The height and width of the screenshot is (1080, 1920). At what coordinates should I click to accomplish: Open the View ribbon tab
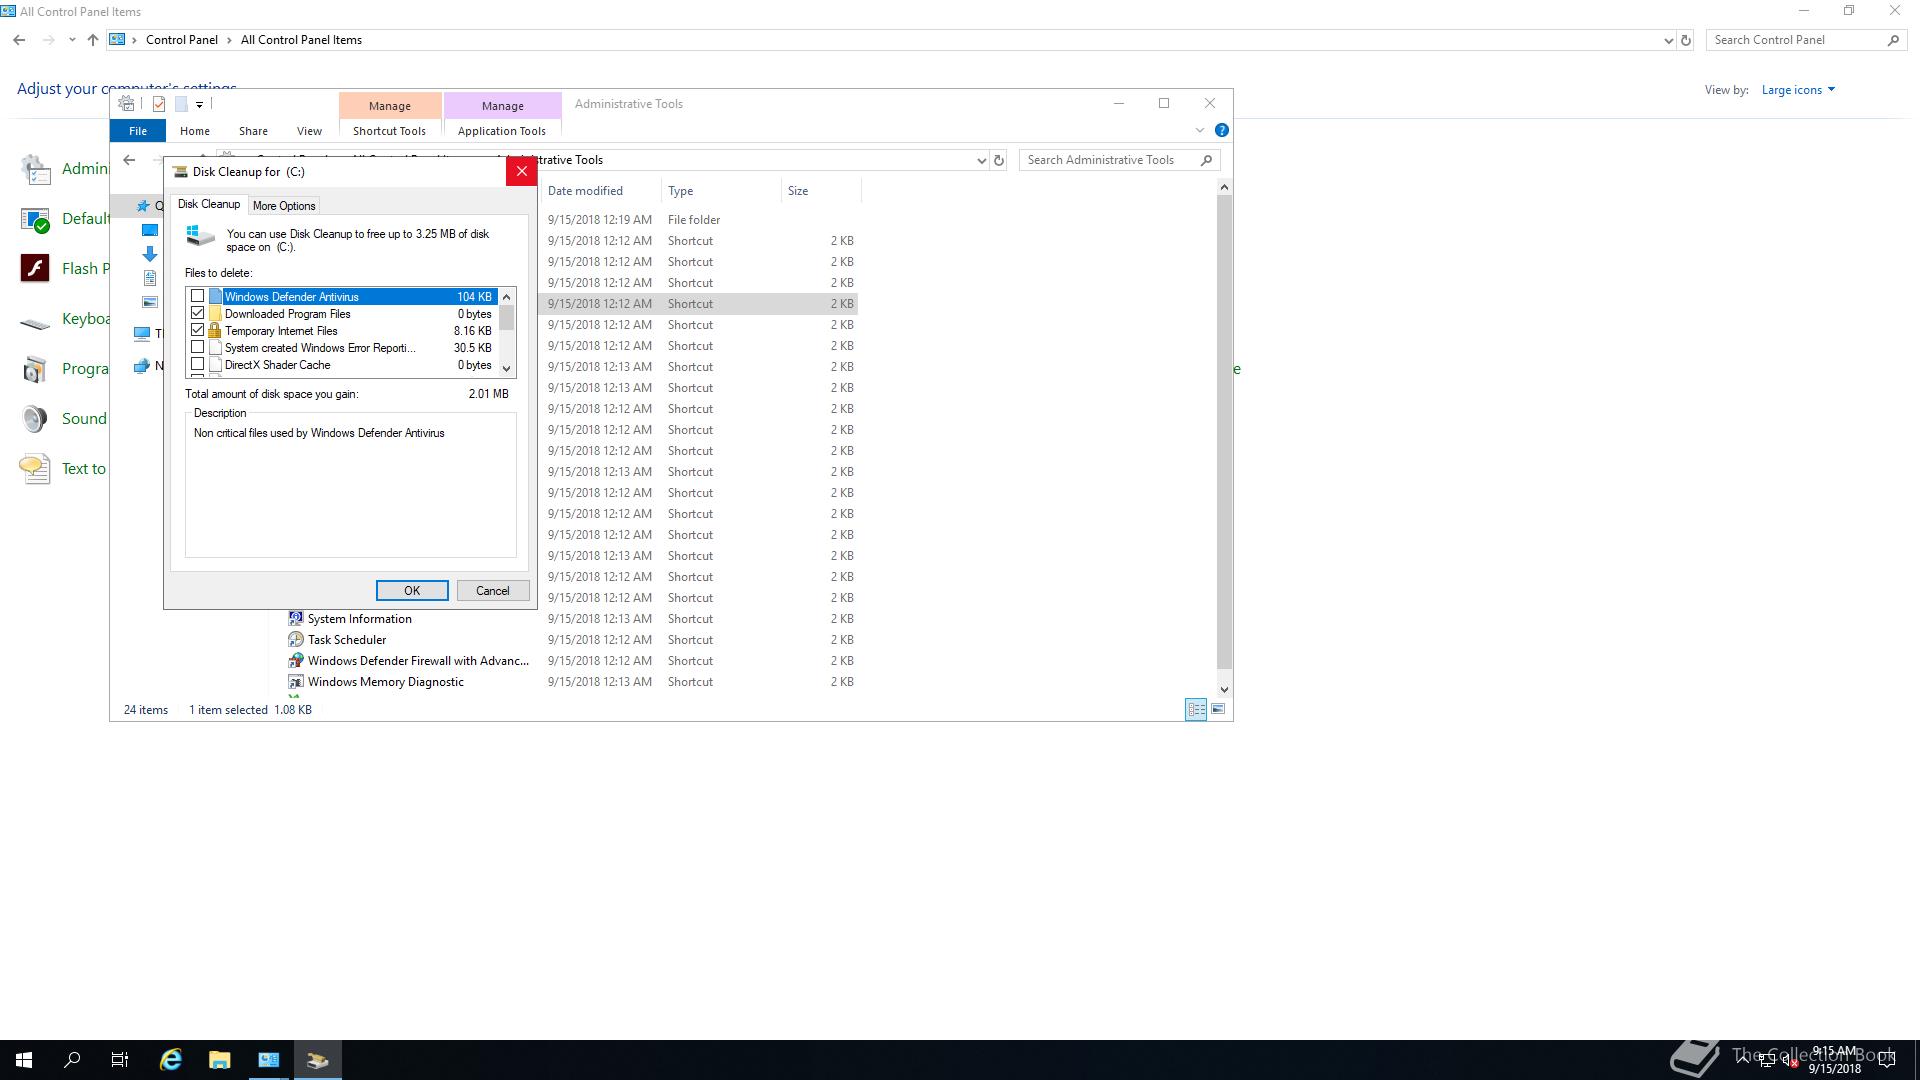(309, 131)
